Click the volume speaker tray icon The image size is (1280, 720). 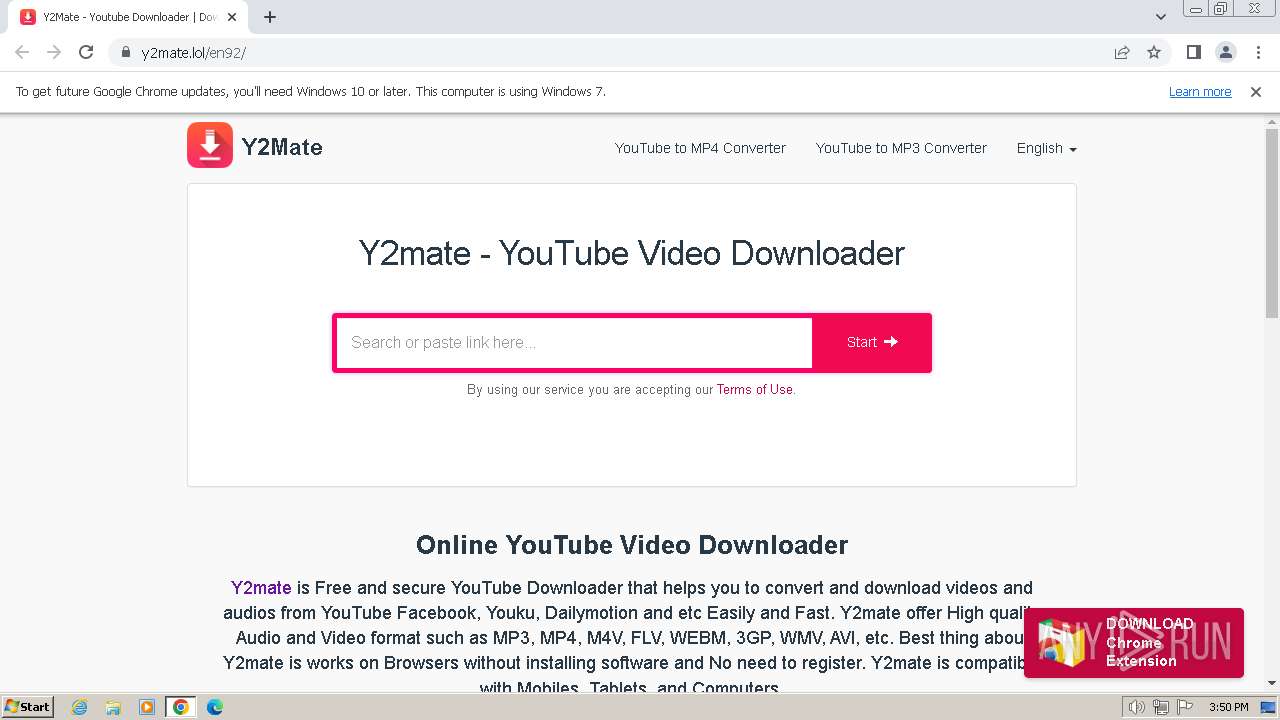tap(1136, 707)
